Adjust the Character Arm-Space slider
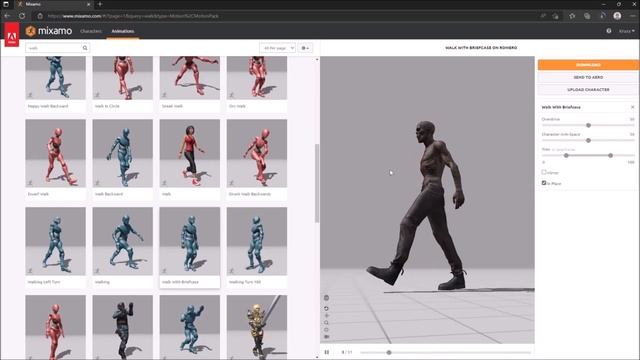Screen dimensions: 640x360 (588, 140)
